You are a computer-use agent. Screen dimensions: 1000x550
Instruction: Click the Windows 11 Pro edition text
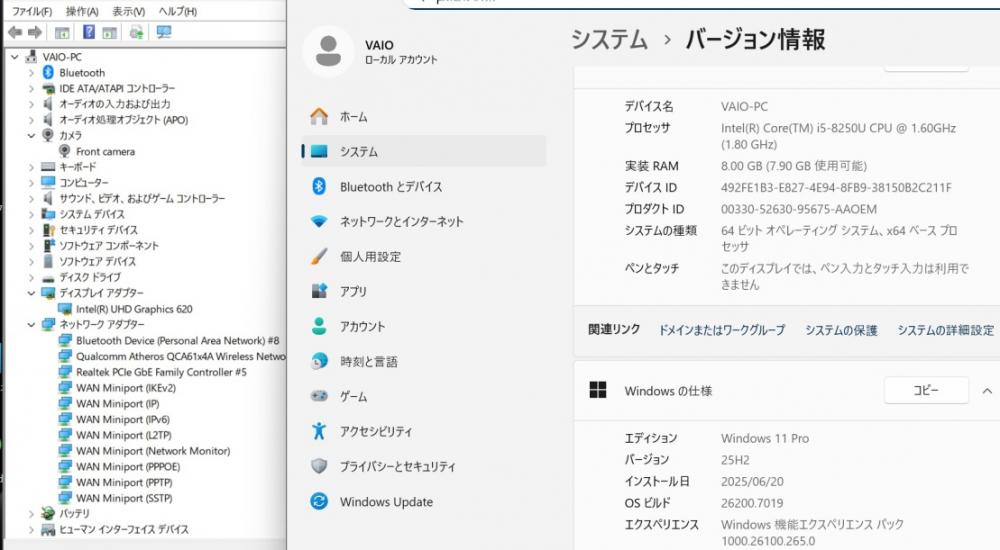tap(765, 438)
